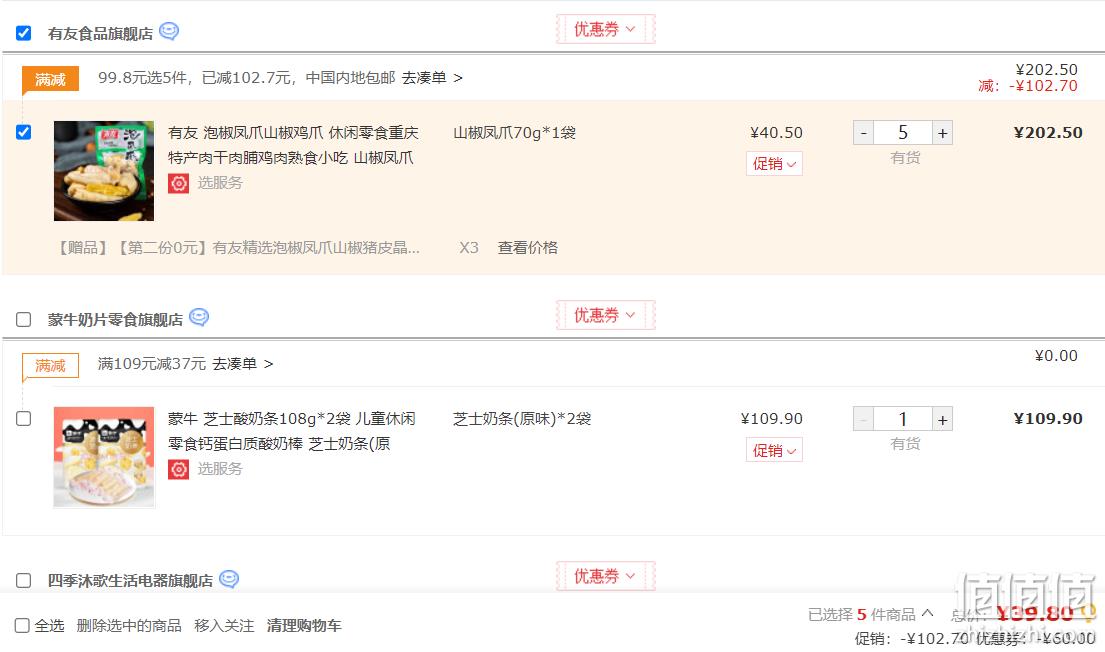Check the 蒙牛奶片零食旗舰店 store checkbox

tap(23, 319)
